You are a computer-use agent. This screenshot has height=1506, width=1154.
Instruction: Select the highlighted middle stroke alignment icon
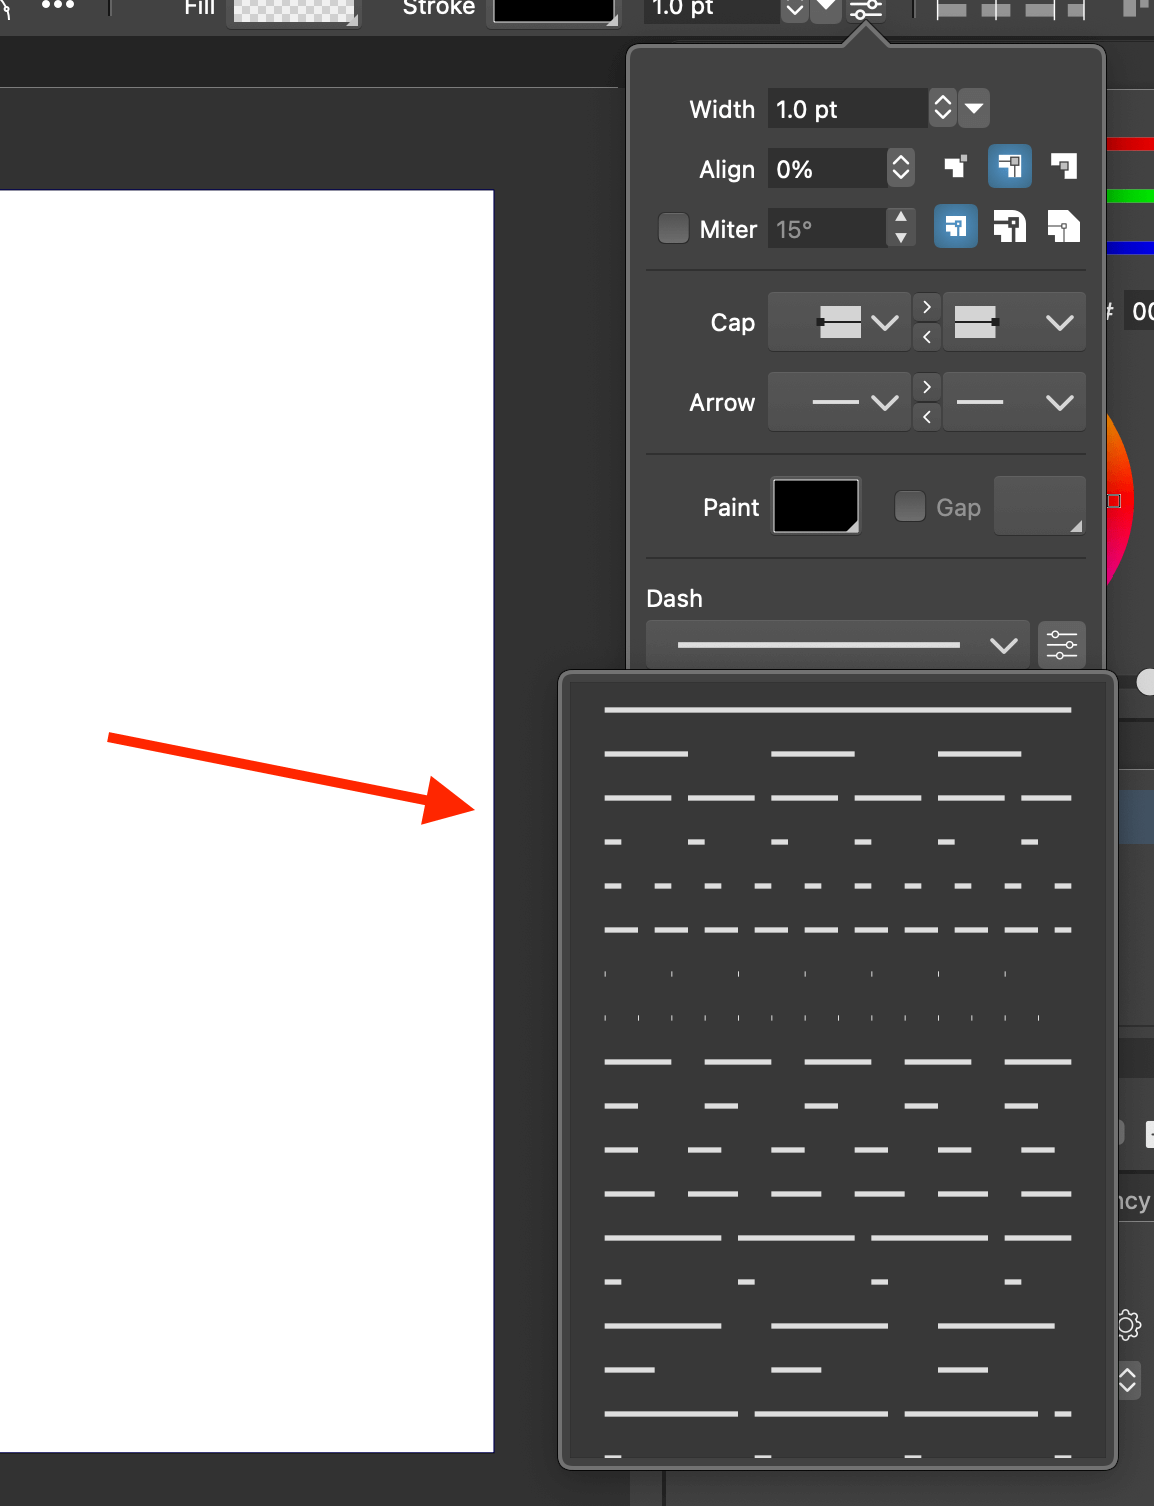pyautogui.click(x=1009, y=167)
